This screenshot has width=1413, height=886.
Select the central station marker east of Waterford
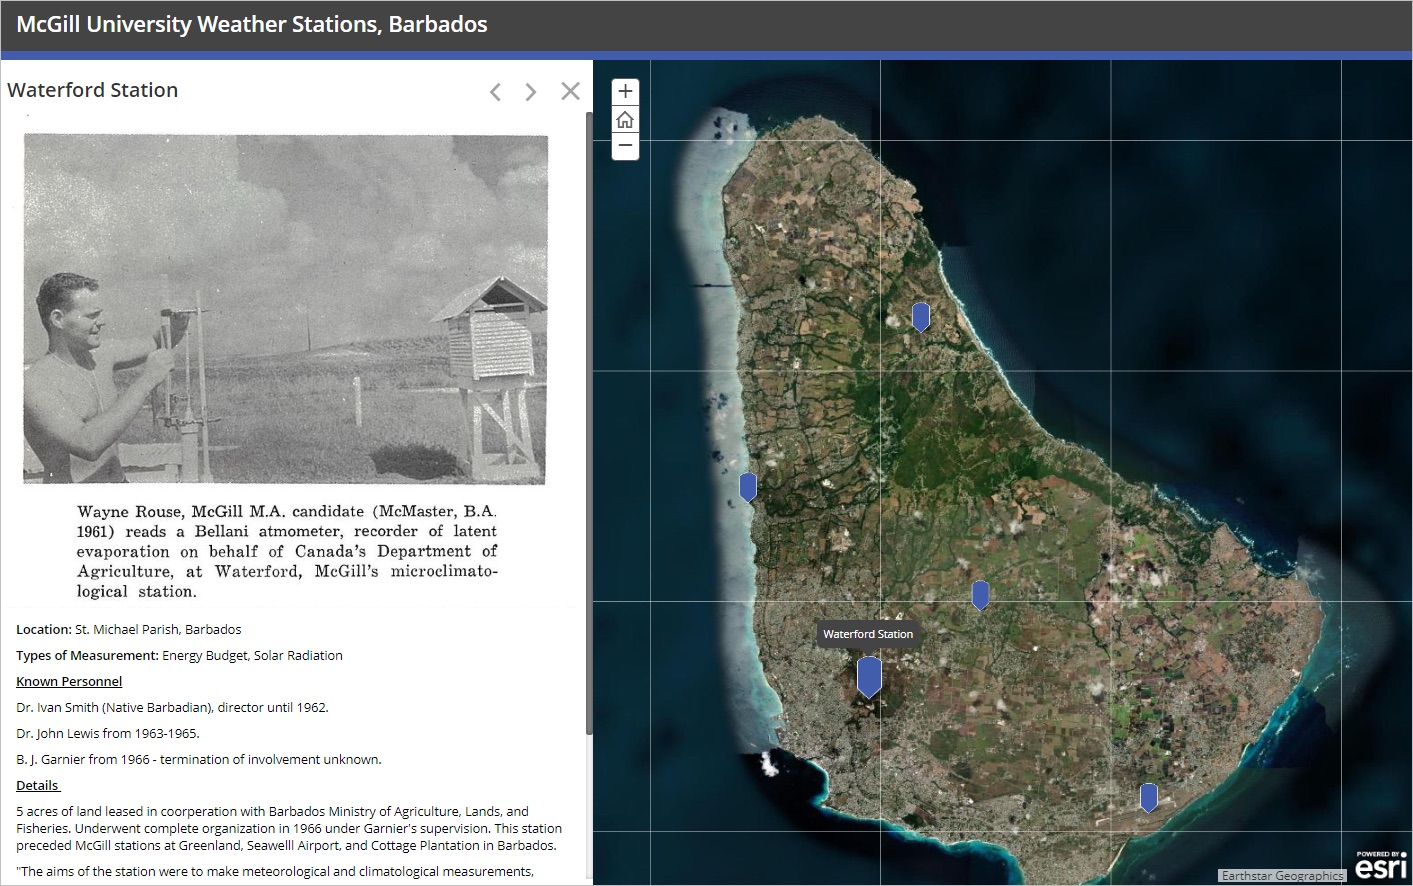pos(981,595)
